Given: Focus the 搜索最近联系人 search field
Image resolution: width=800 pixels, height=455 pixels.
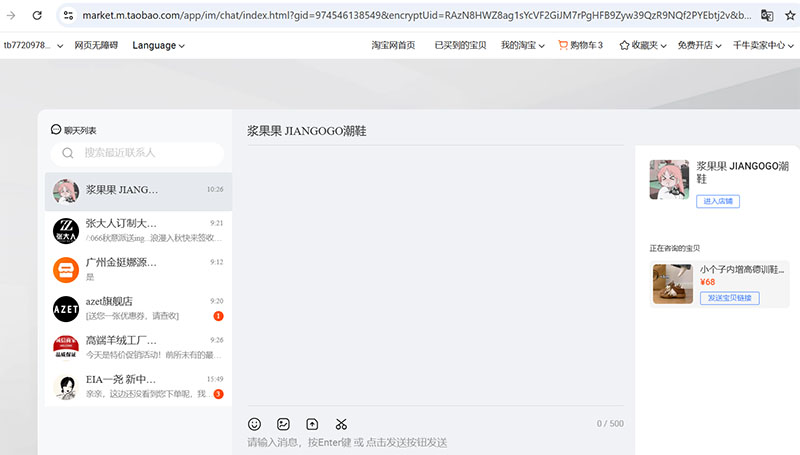Looking at the screenshot, I should point(137,153).
